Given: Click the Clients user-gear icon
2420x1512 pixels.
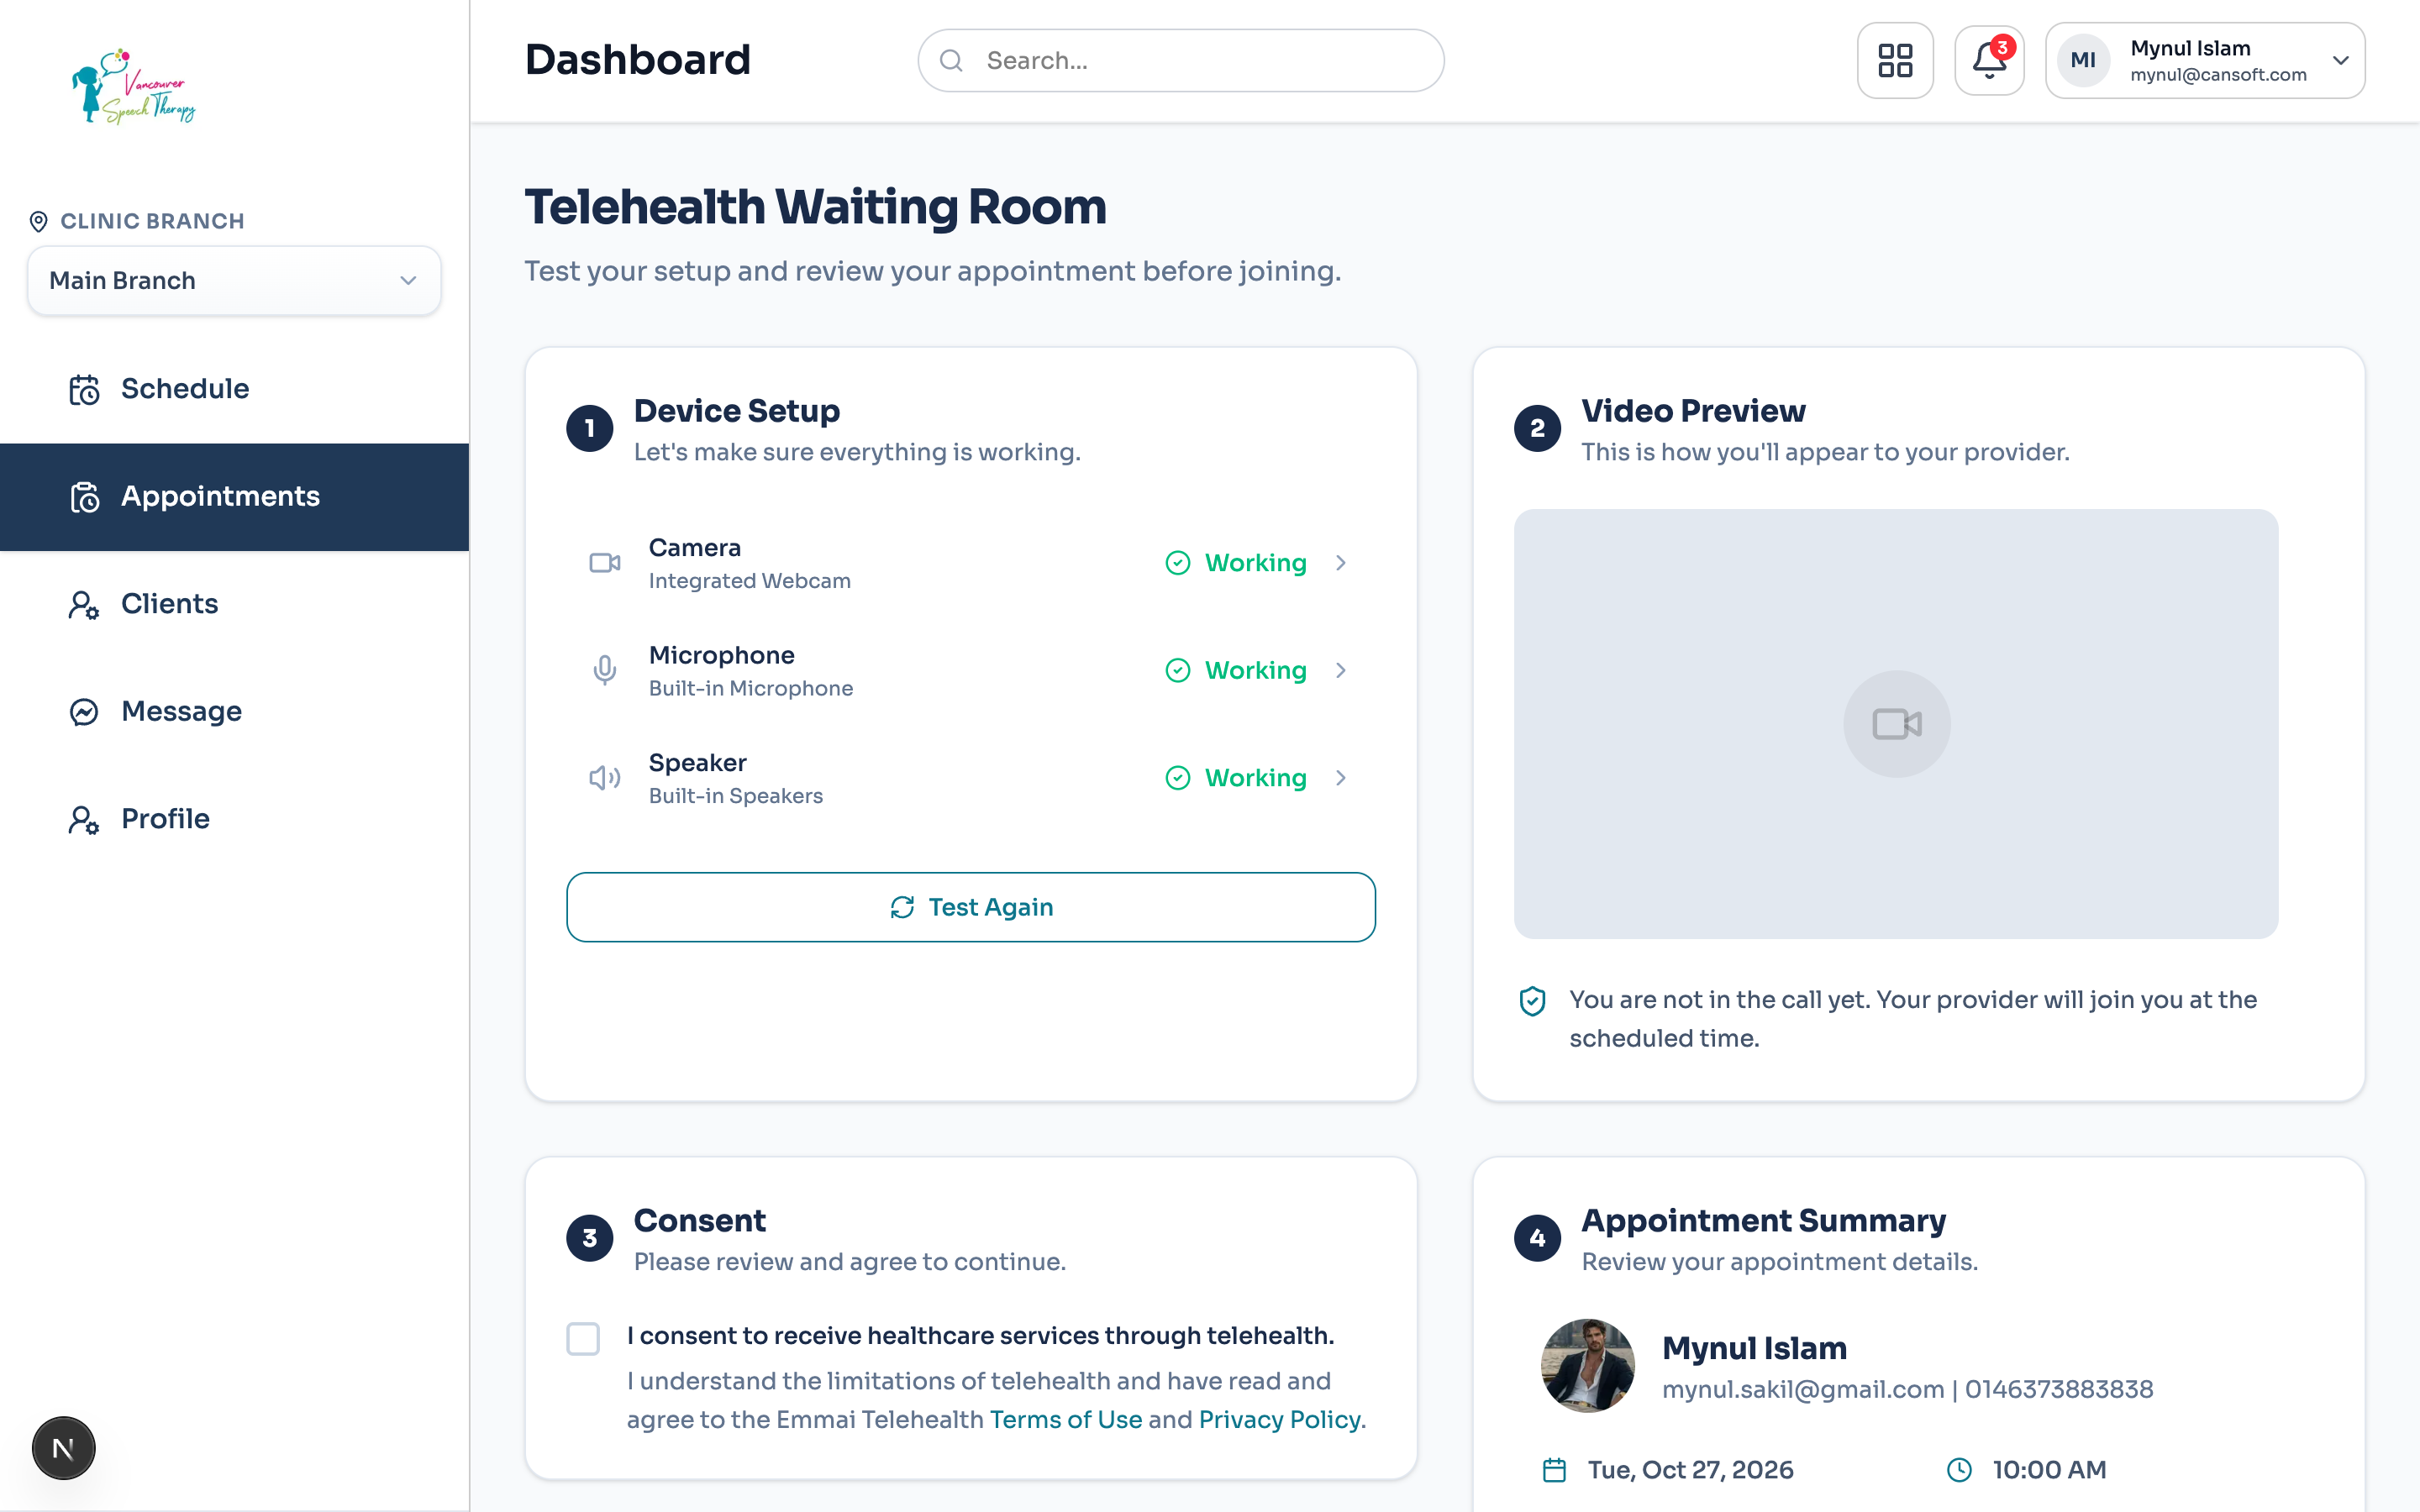Looking at the screenshot, I should 84,604.
